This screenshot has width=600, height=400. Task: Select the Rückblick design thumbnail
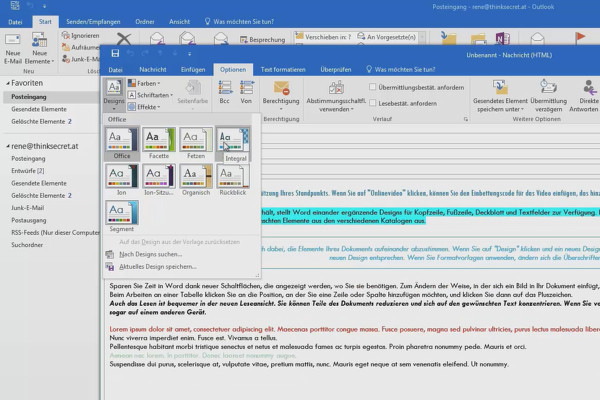point(233,180)
